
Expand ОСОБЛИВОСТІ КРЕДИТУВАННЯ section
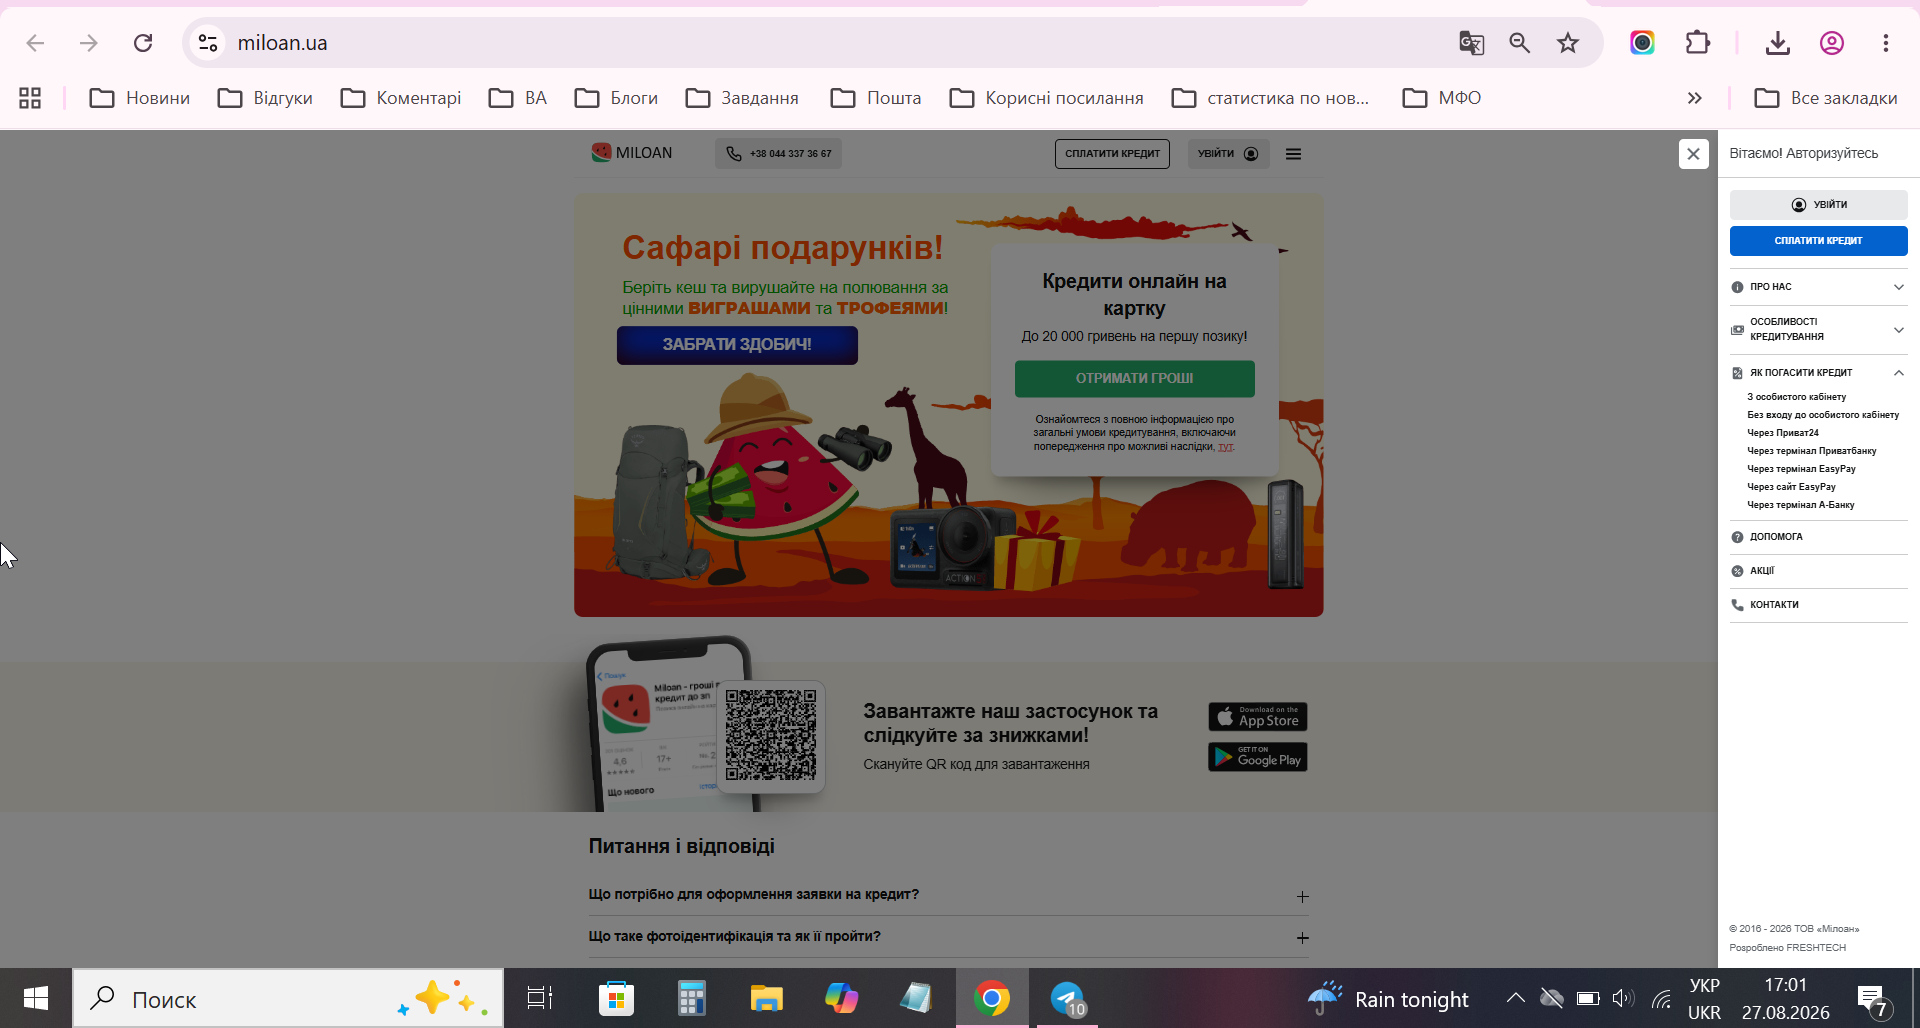[x=1818, y=329]
